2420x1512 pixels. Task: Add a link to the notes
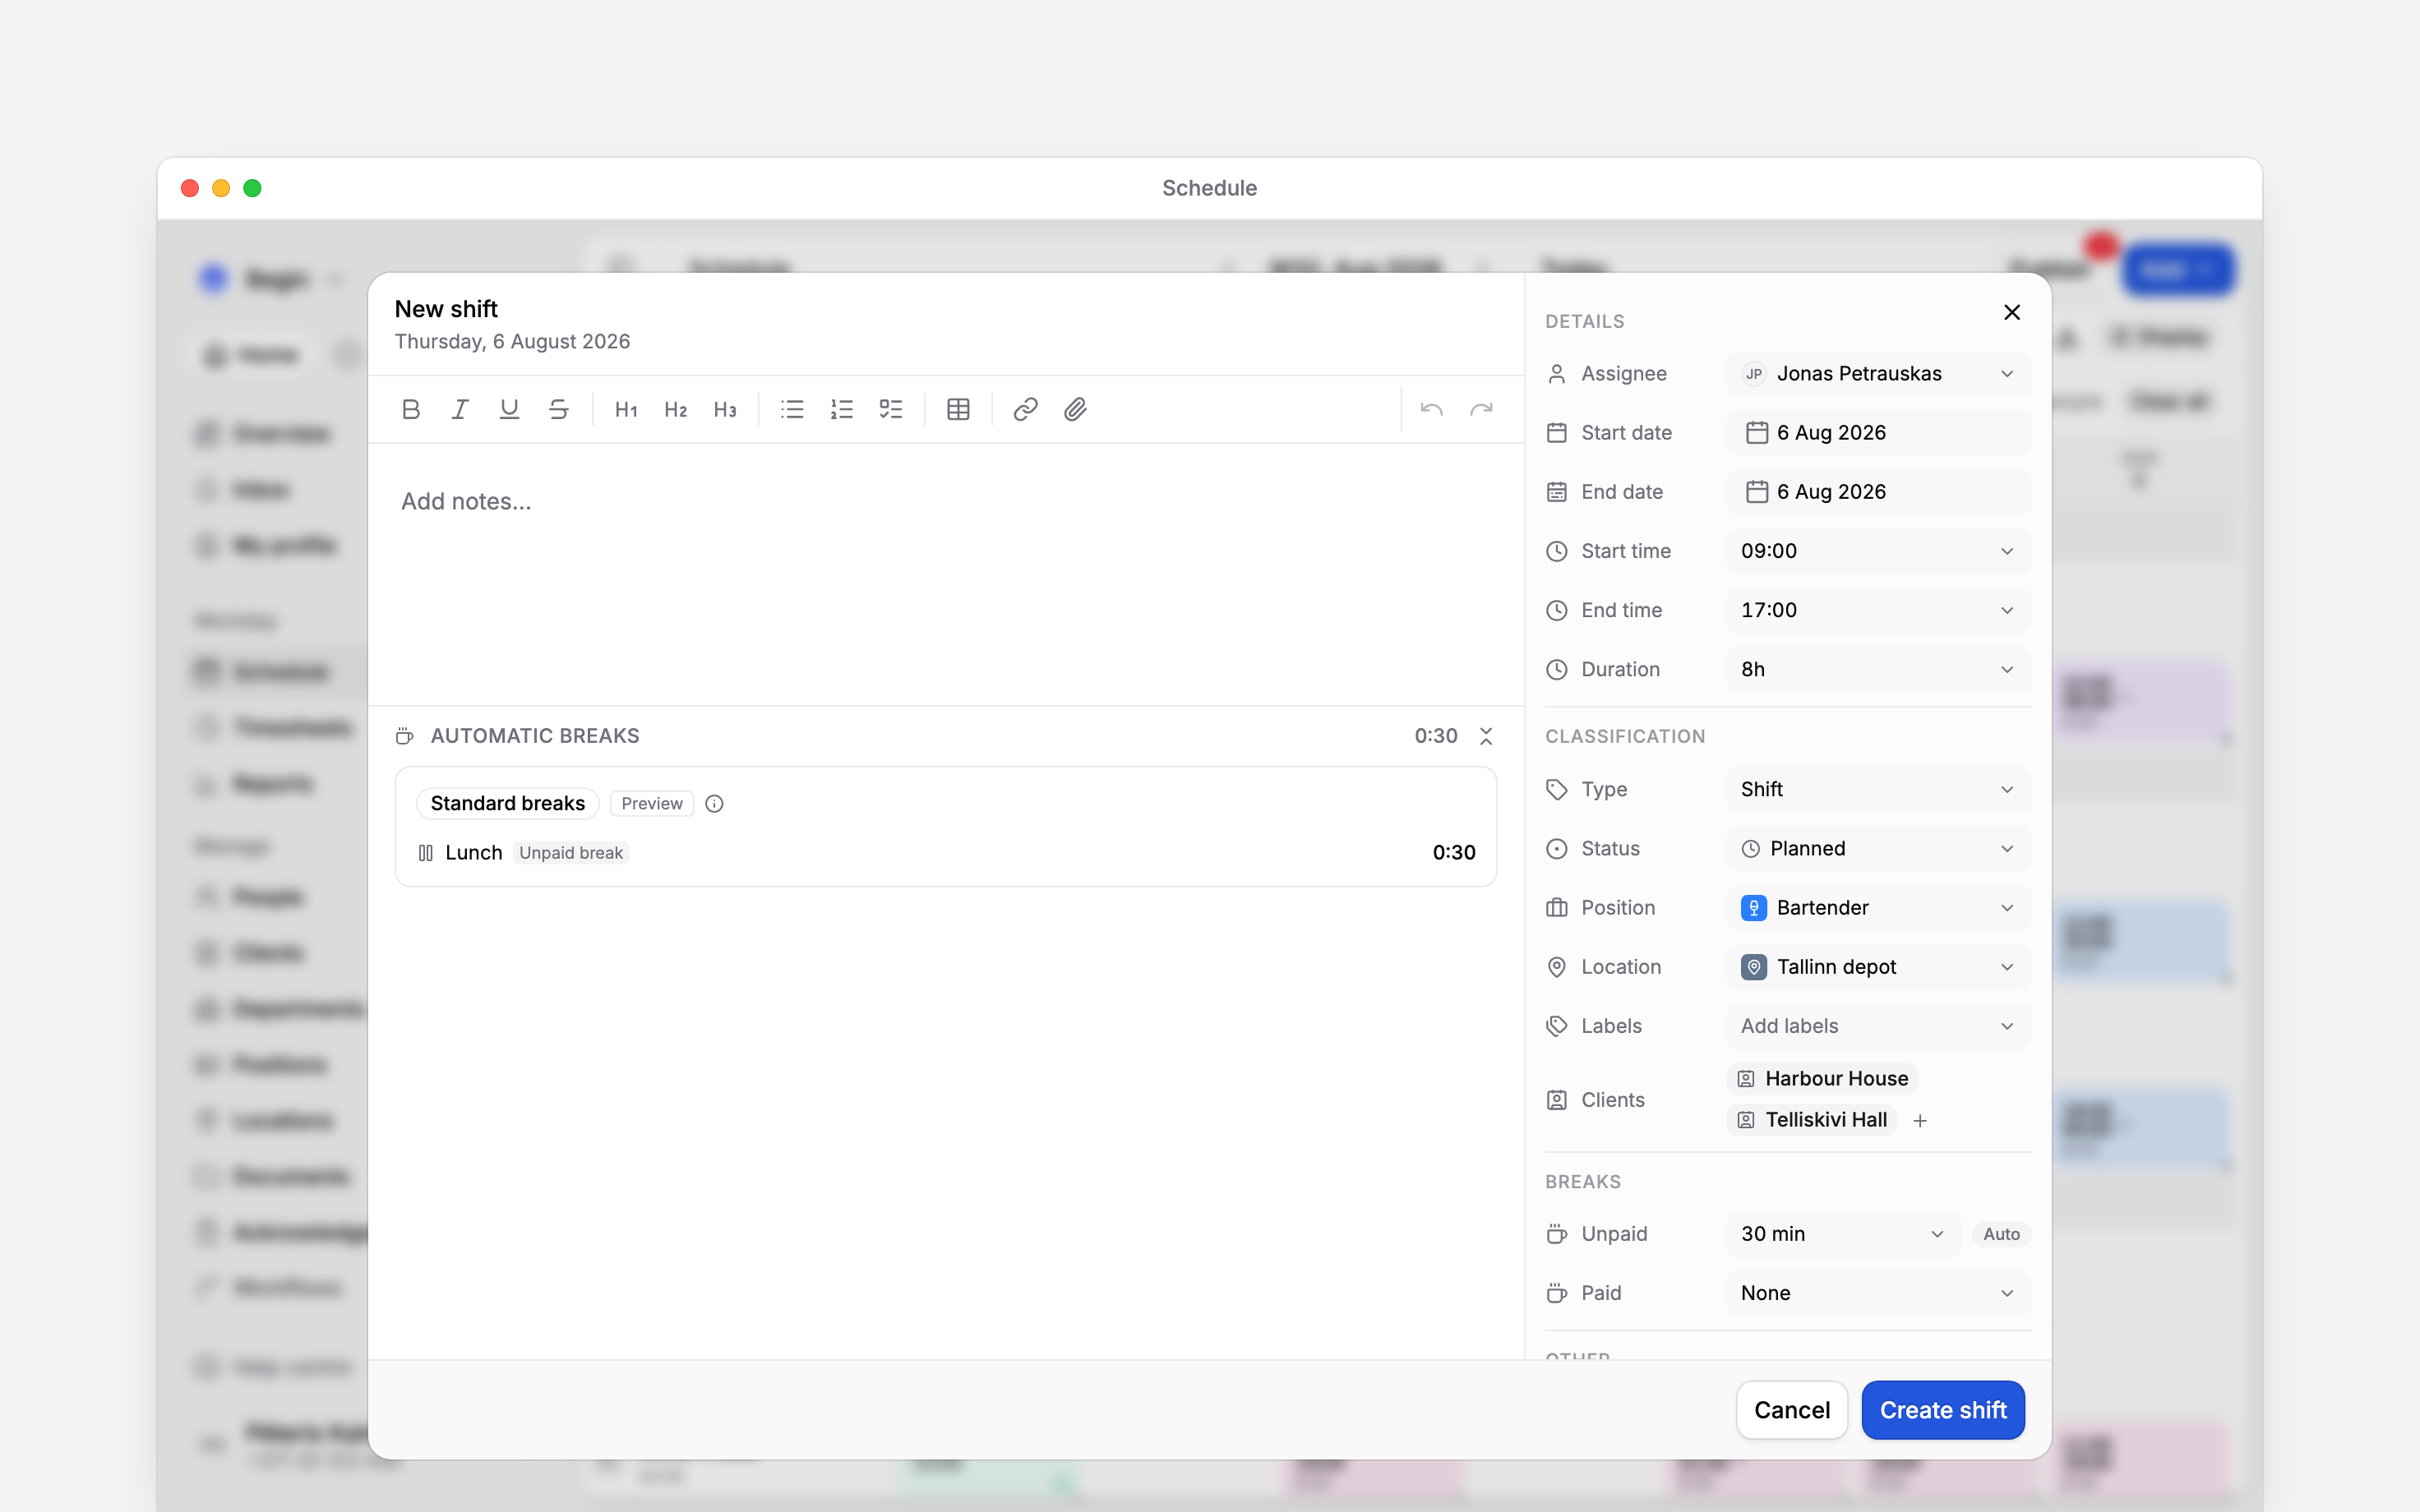(1025, 409)
